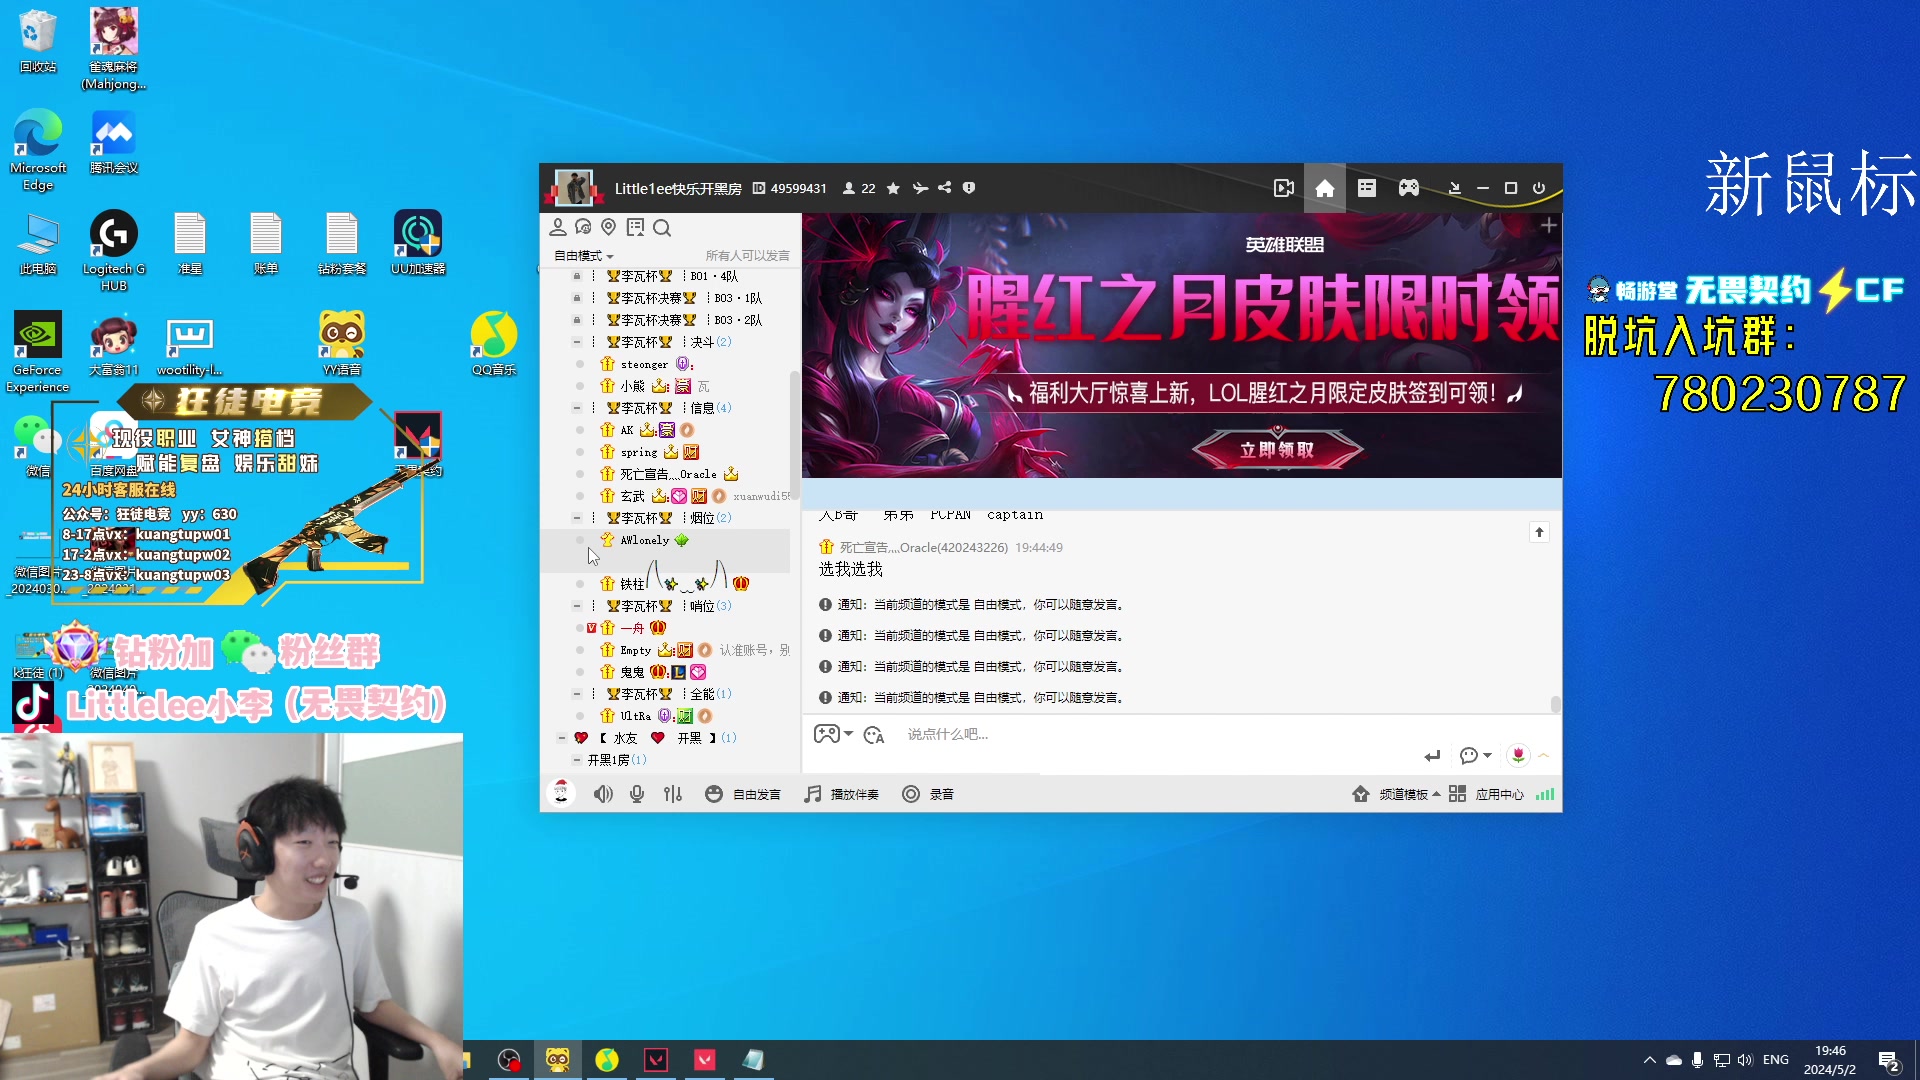1920x1080 pixels.
Task: Favorite the channel with the star icon
Action: pyautogui.click(x=893, y=188)
